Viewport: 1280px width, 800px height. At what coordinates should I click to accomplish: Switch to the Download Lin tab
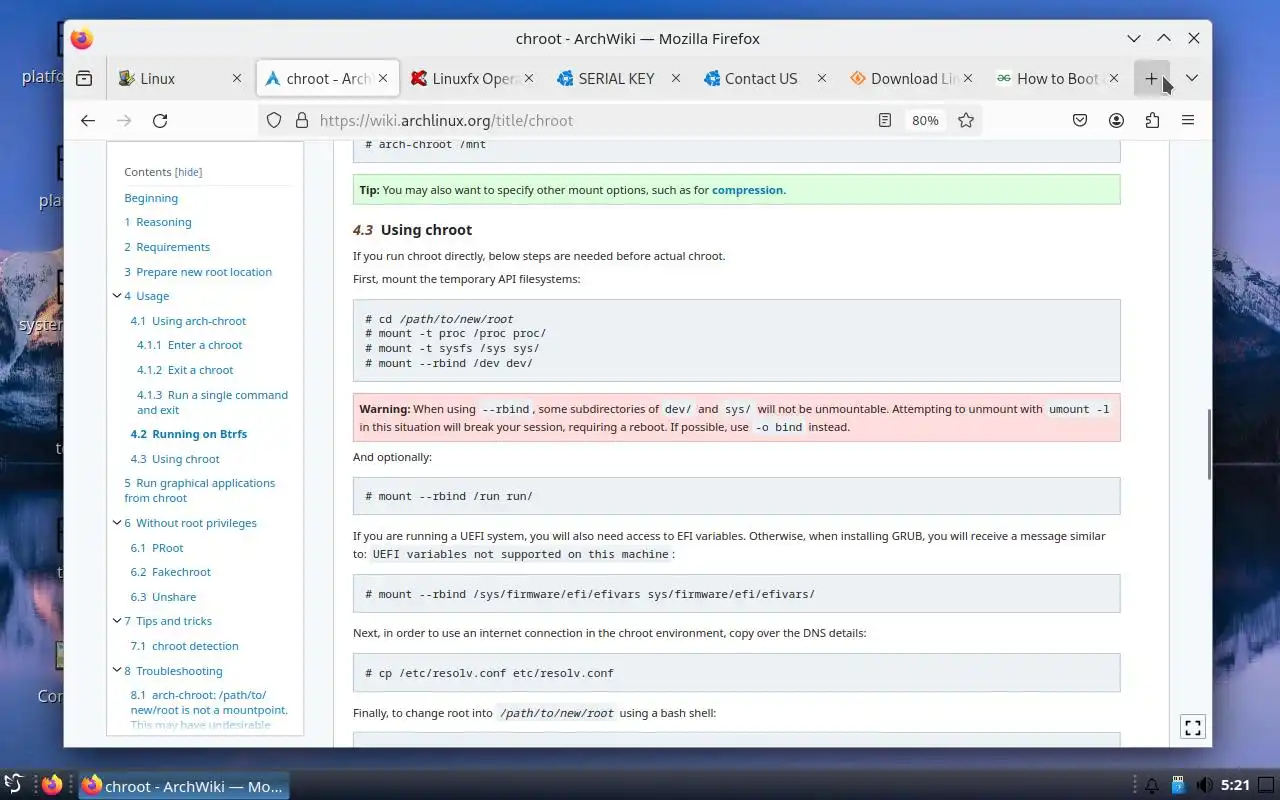pos(912,78)
